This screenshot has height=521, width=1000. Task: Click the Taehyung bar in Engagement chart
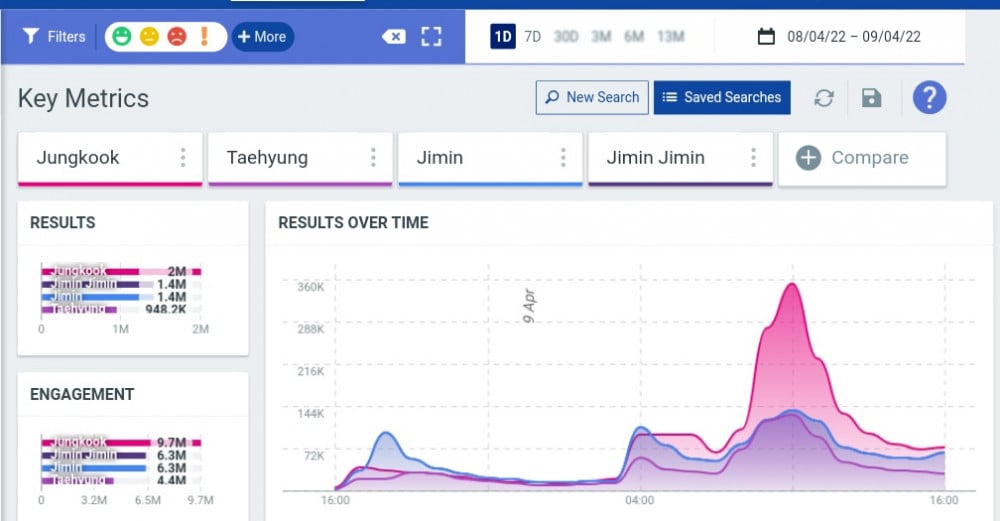tap(77, 480)
